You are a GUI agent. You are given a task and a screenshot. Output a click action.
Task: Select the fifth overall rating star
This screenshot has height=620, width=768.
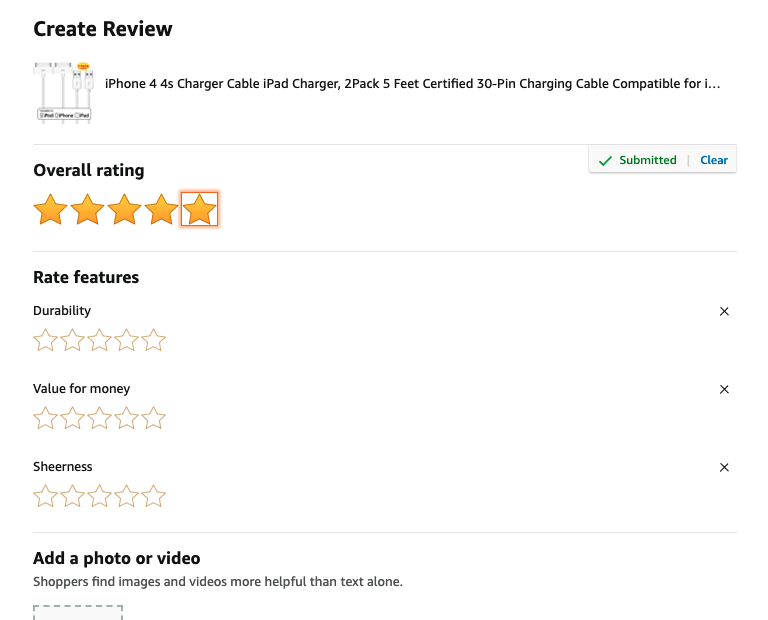tap(200, 210)
